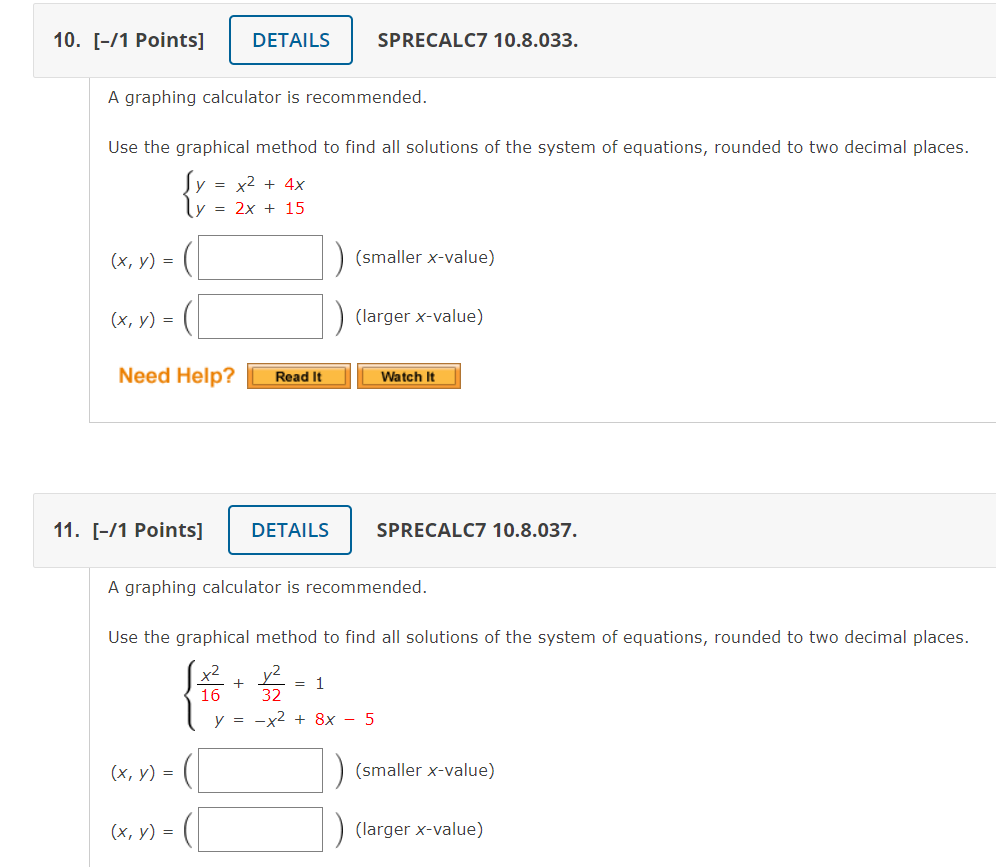The image size is (996, 867).
Task: Open DETAILS for question 10
Action: click(291, 40)
